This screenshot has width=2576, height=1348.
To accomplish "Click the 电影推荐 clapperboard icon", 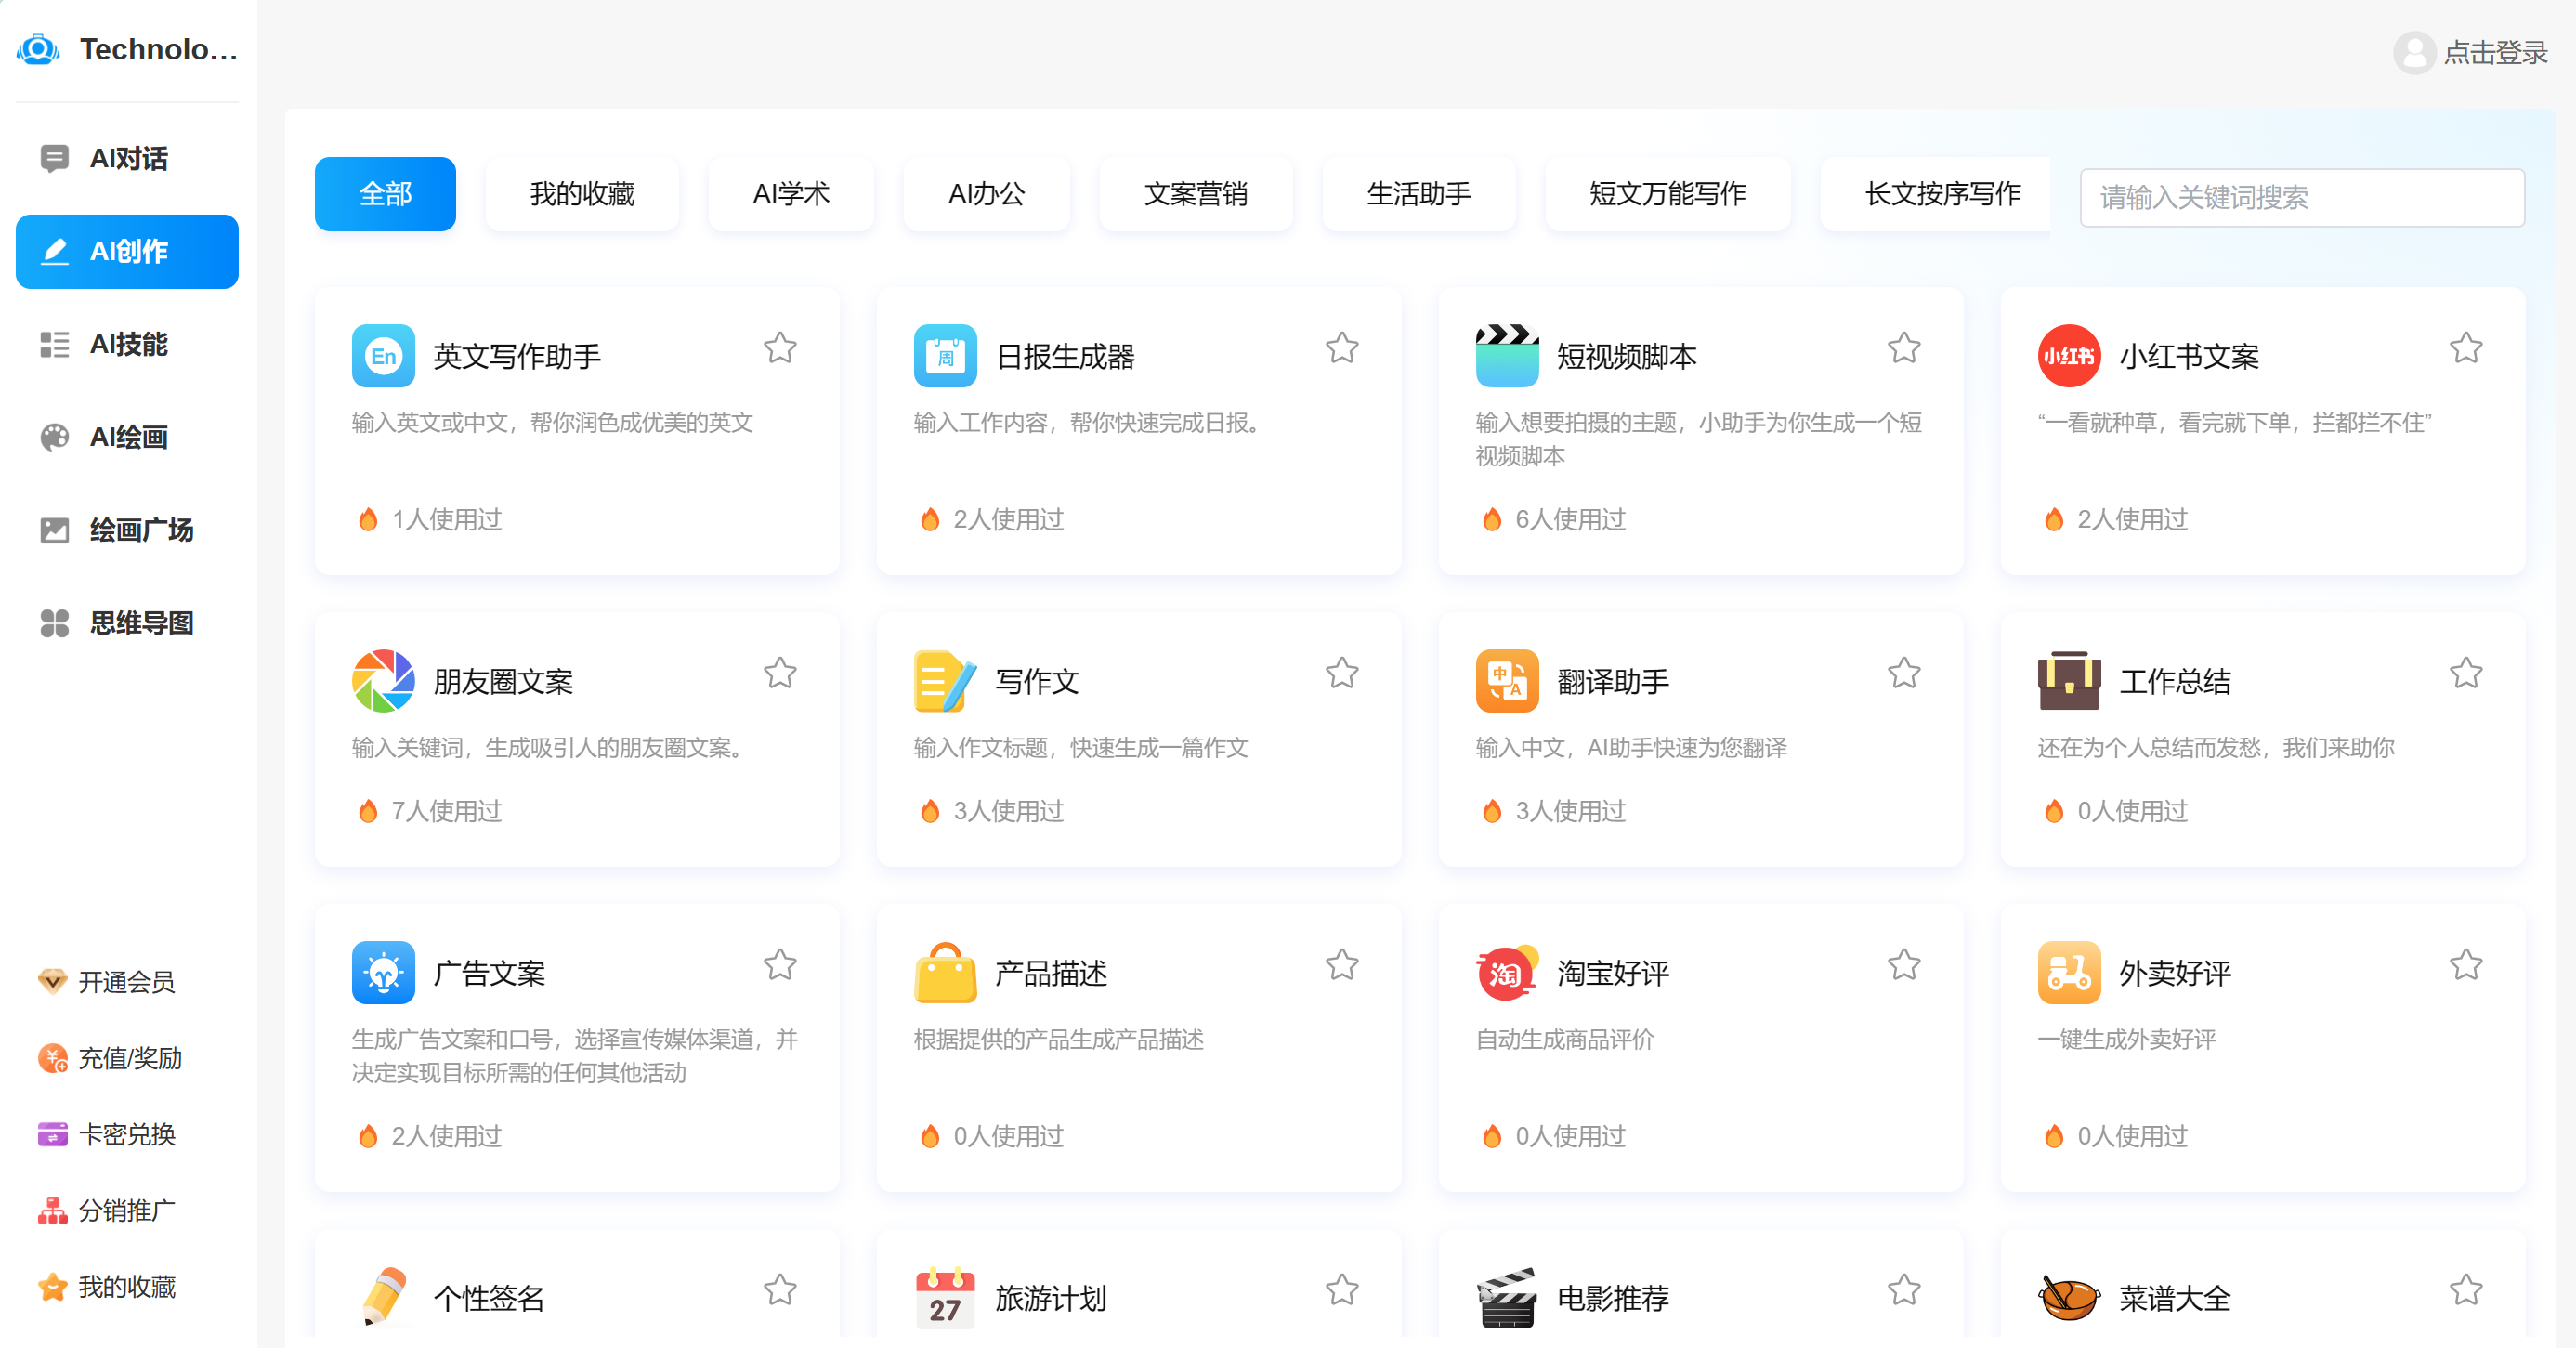I will (1507, 1298).
